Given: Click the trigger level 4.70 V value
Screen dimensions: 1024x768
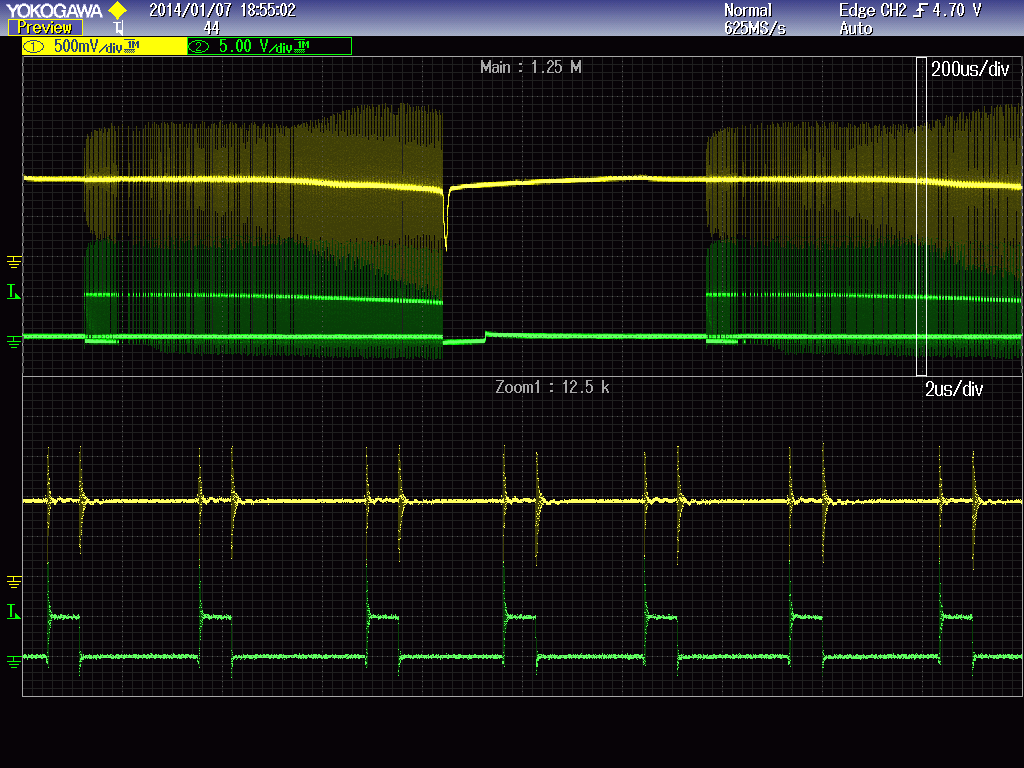Looking at the screenshot, I should [x=957, y=10].
